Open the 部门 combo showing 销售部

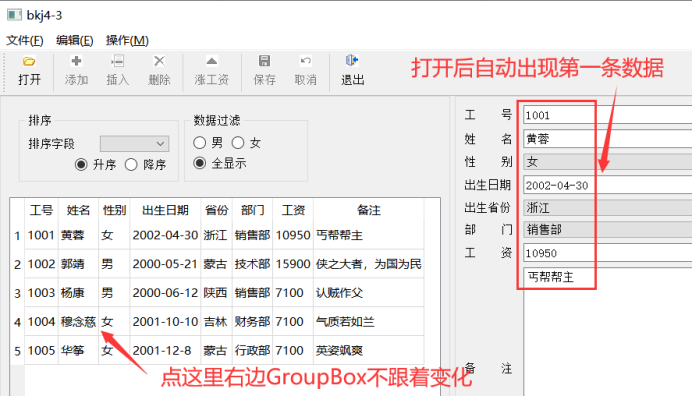pyautogui.click(x=608, y=230)
